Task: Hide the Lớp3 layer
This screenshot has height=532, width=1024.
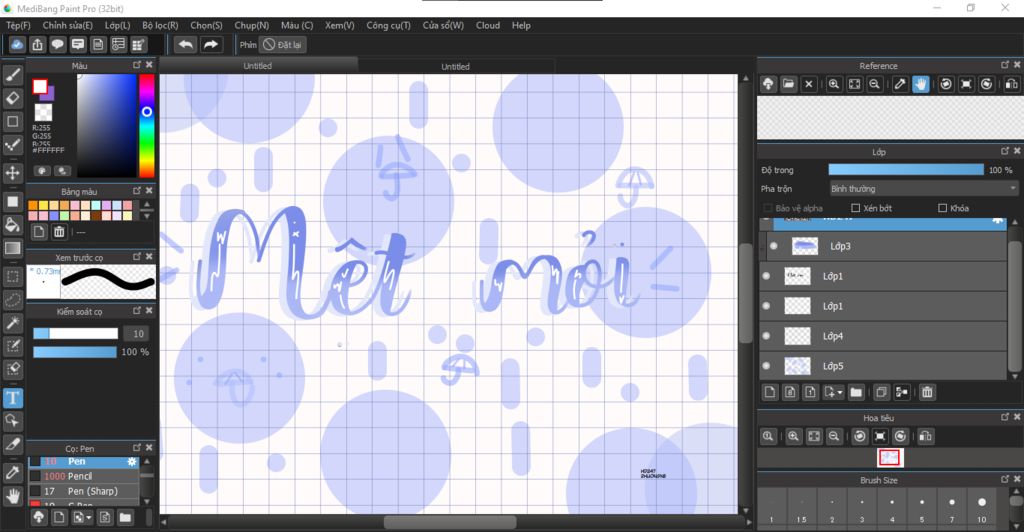Action: pos(774,246)
